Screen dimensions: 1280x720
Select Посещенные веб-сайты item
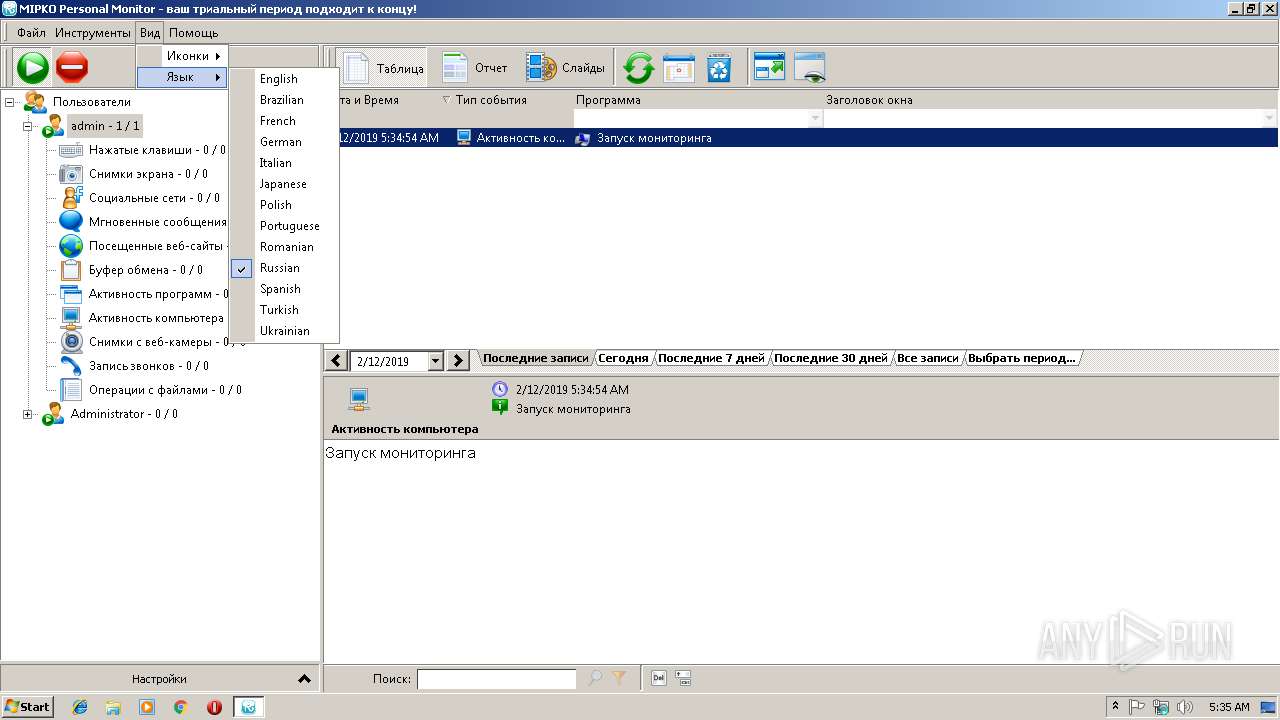(157, 246)
